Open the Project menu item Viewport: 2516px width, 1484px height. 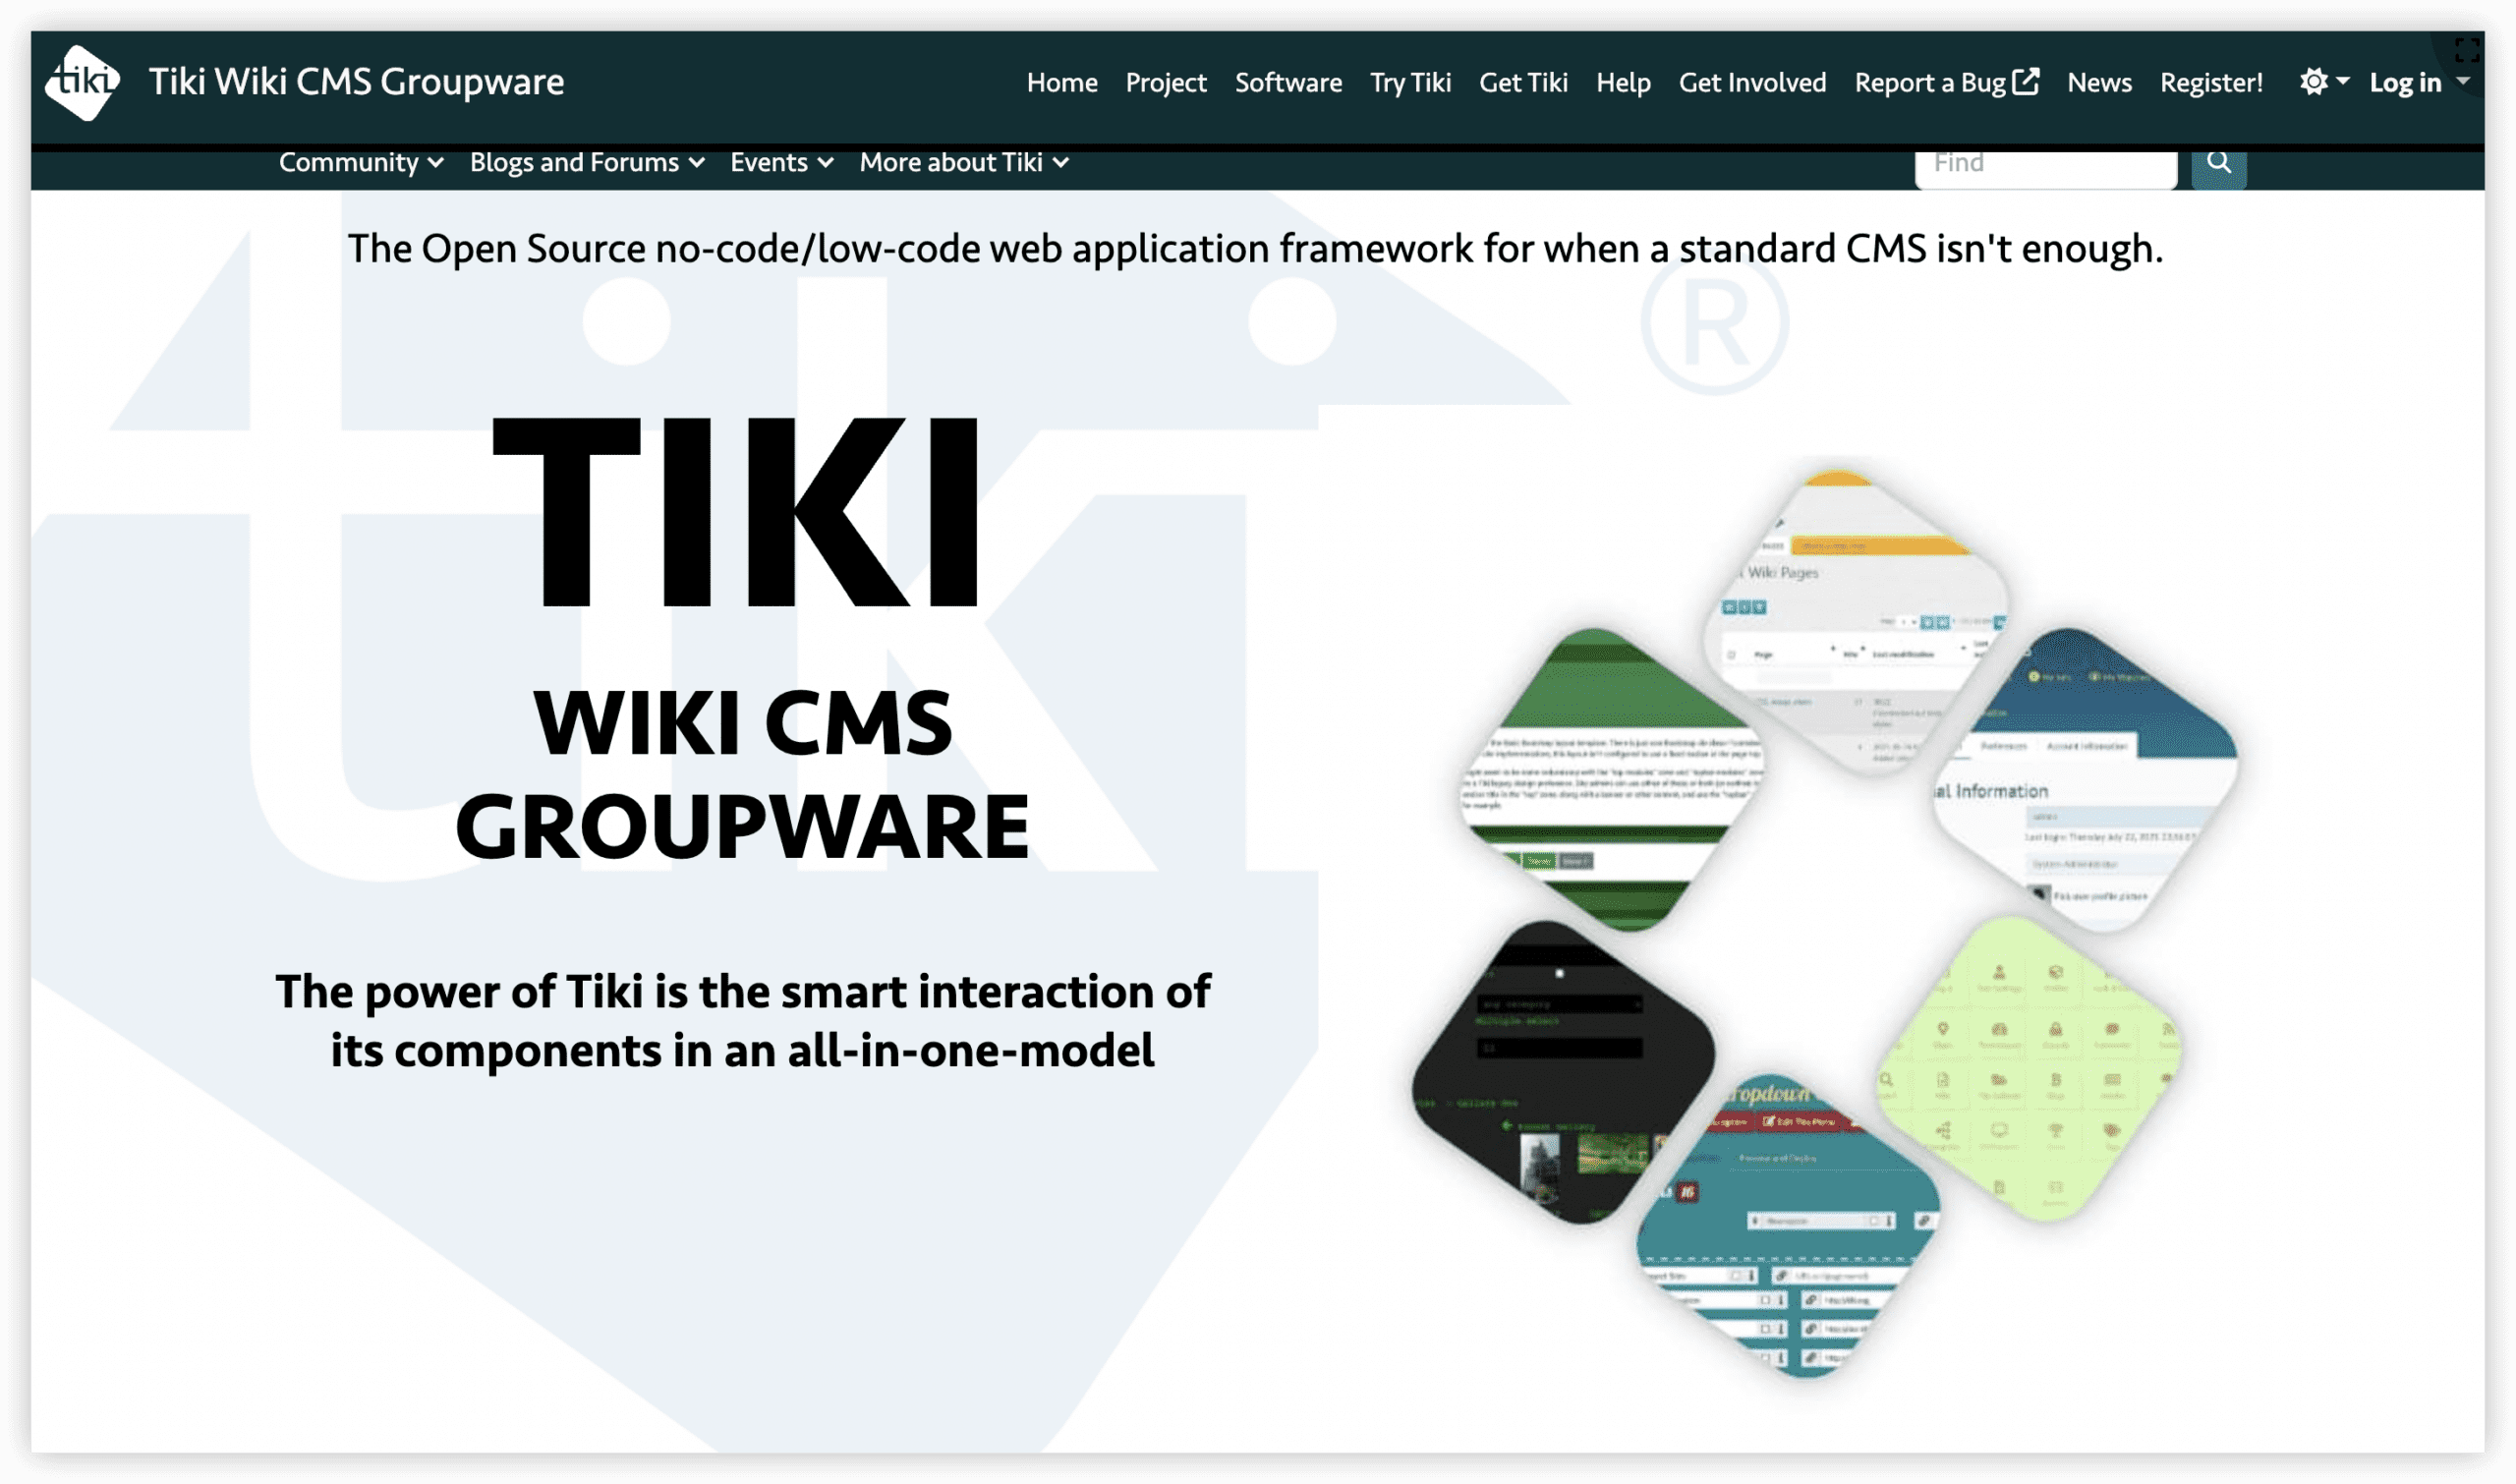point(1165,83)
